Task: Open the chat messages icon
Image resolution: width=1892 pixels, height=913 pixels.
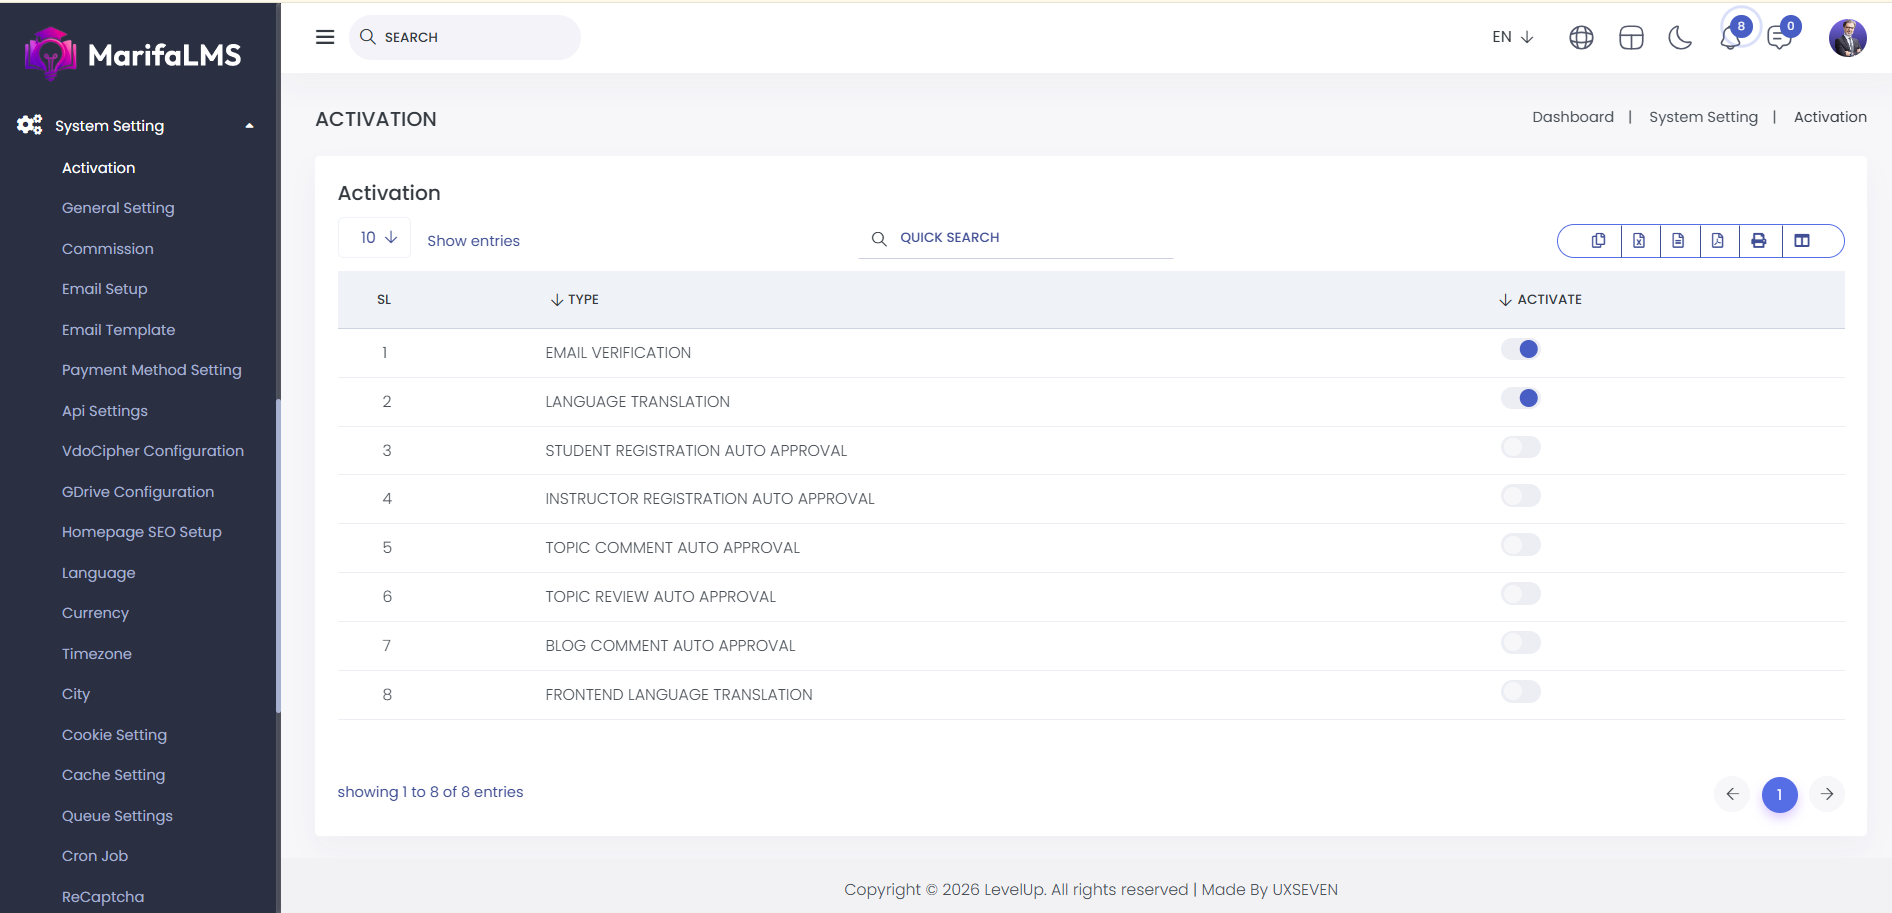Action: [1779, 38]
